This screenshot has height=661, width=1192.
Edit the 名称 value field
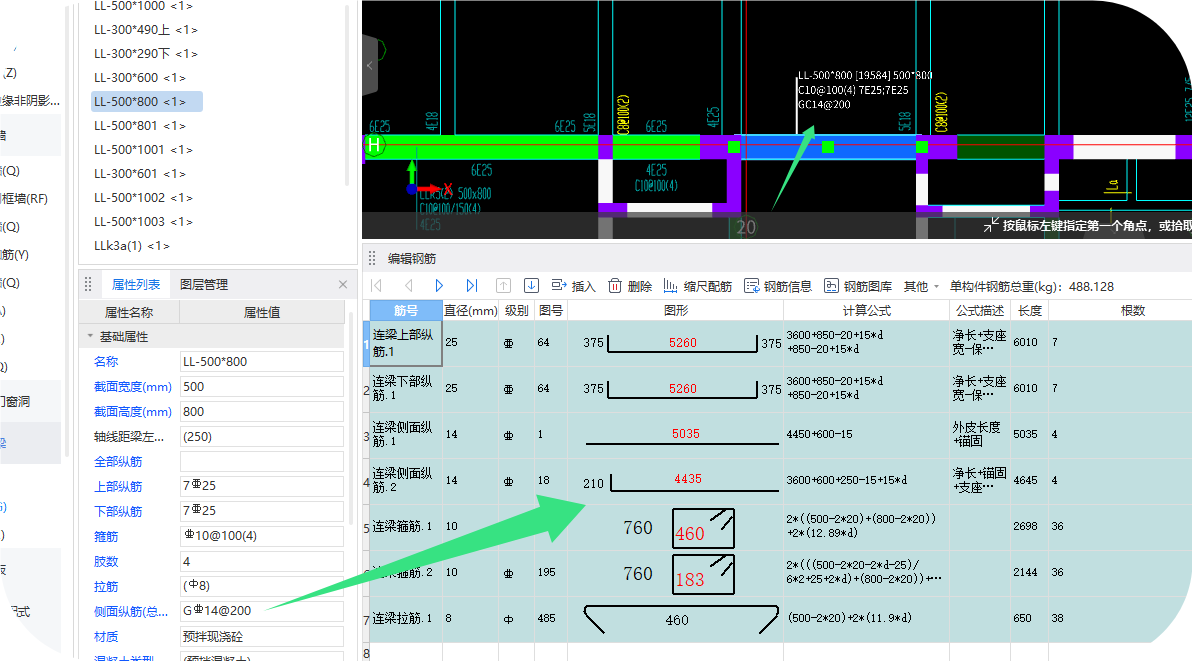point(262,362)
